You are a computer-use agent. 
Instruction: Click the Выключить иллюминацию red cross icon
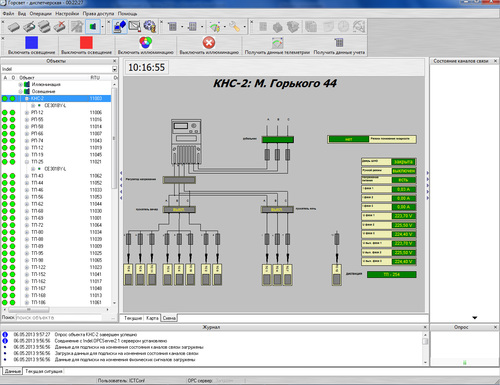pos(209,43)
